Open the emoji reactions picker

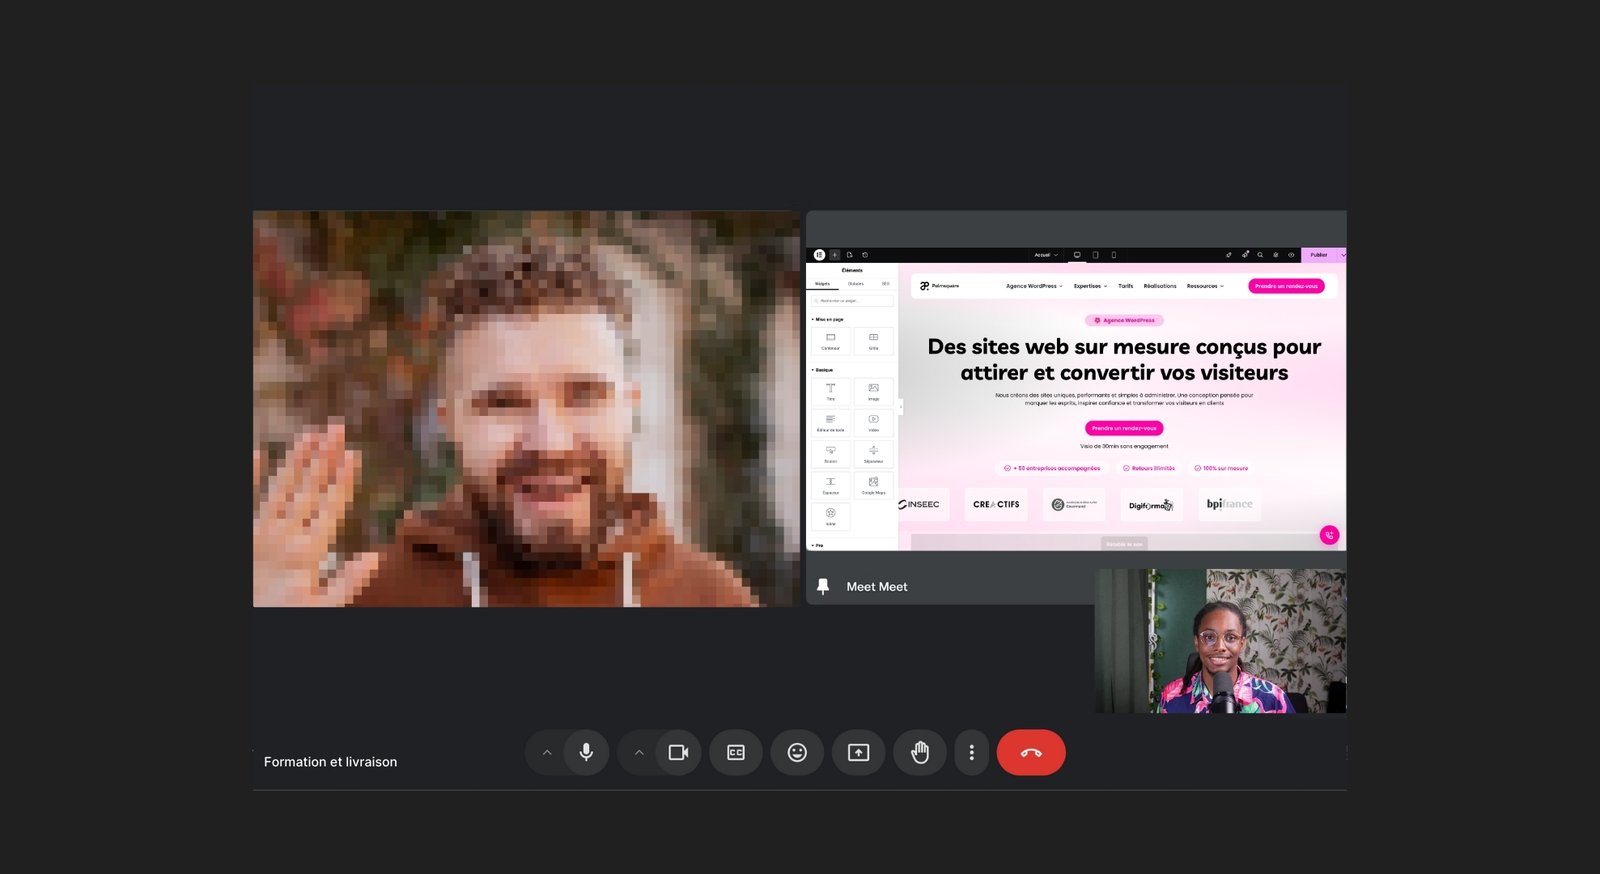click(x=797, y=752)
